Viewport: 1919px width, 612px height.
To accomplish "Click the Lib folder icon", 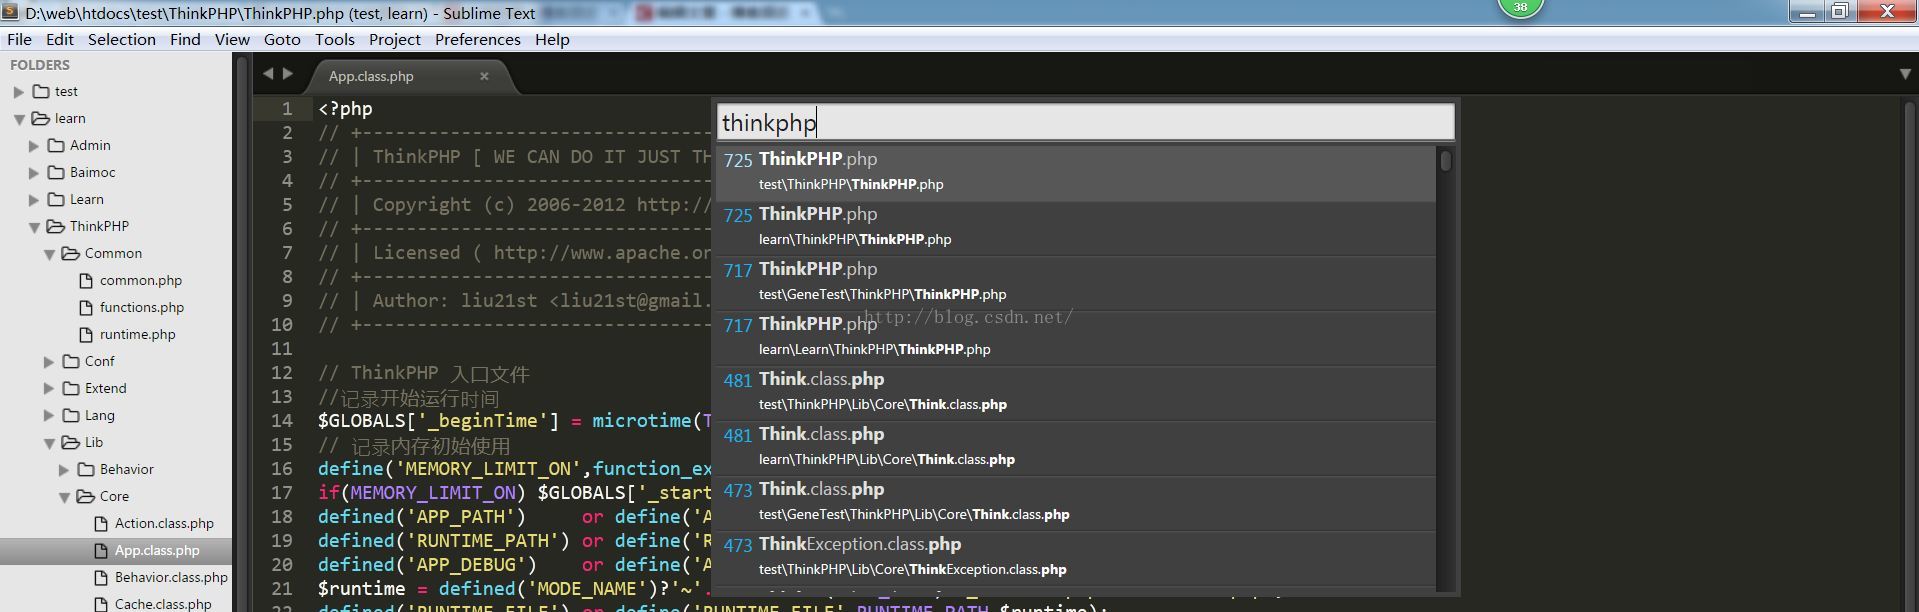I will coord(71,442).
